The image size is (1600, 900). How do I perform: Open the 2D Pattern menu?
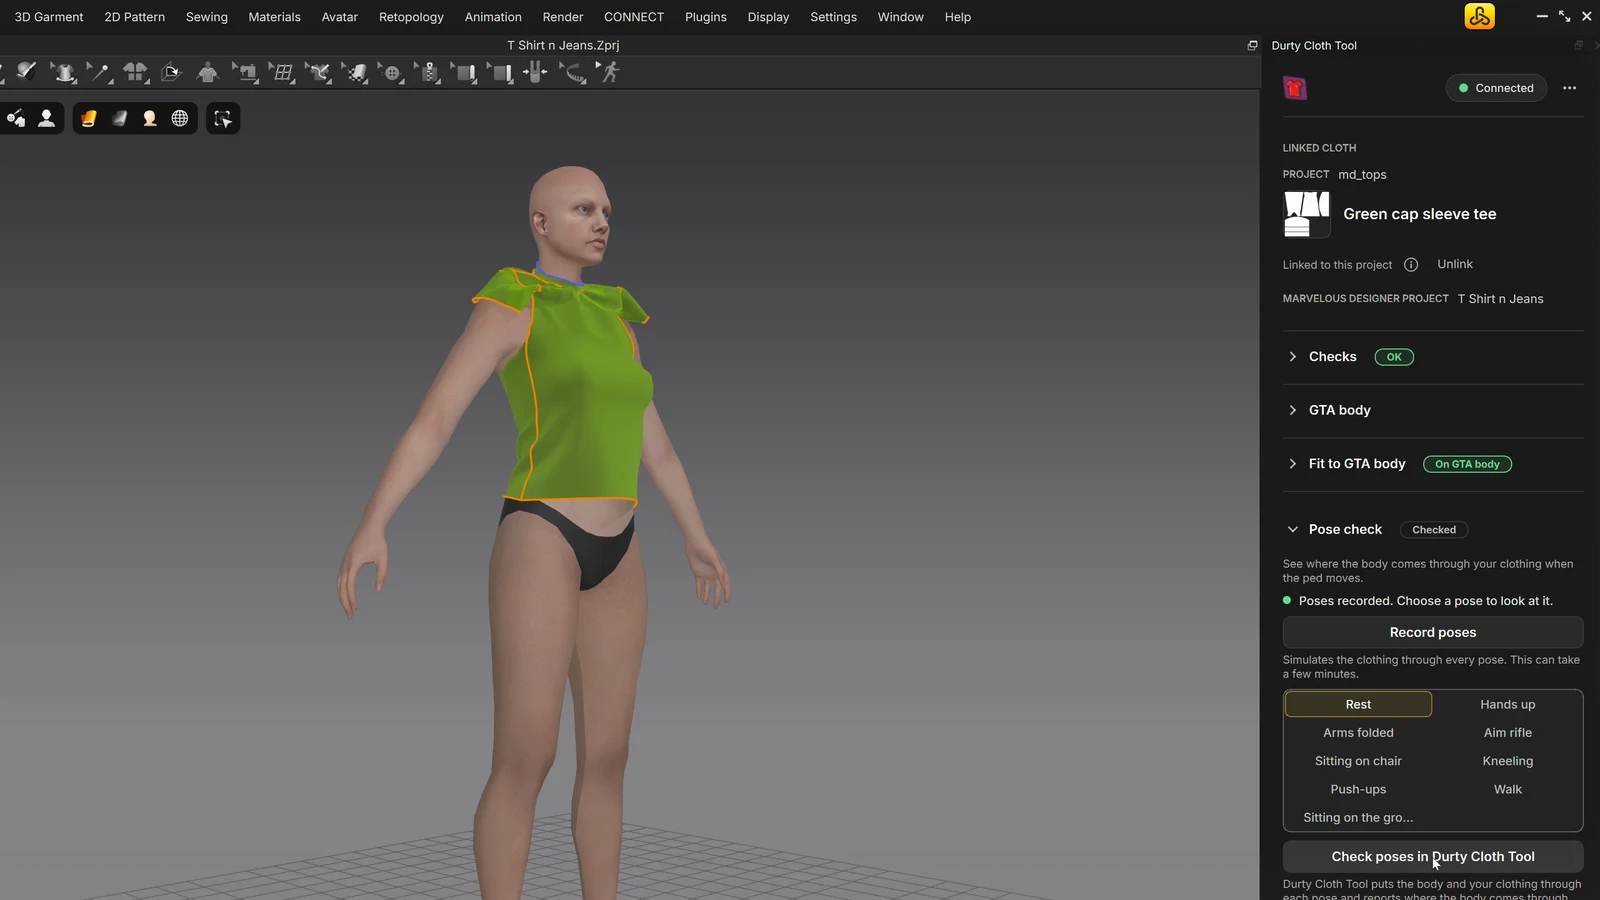point(134,17)
